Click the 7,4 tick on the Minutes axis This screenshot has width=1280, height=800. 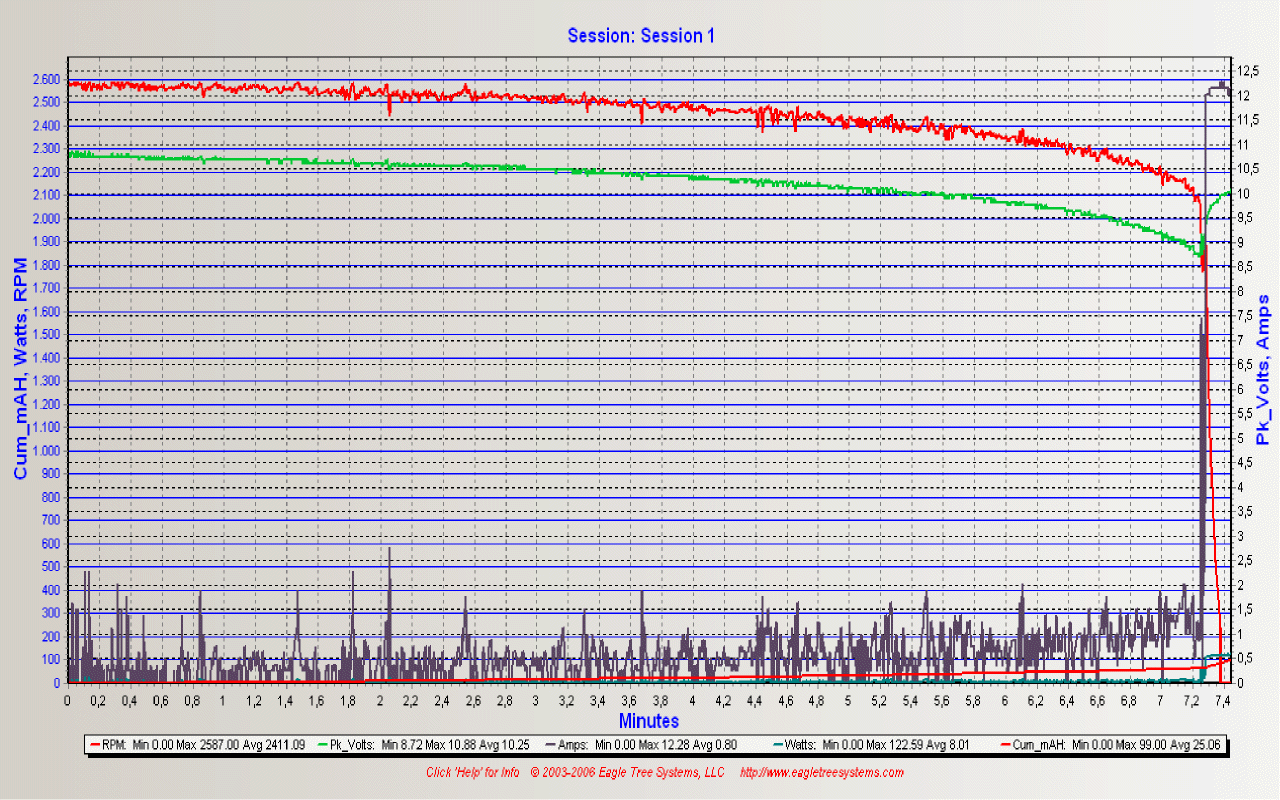pyautogui.click(x=1222, y=703)
